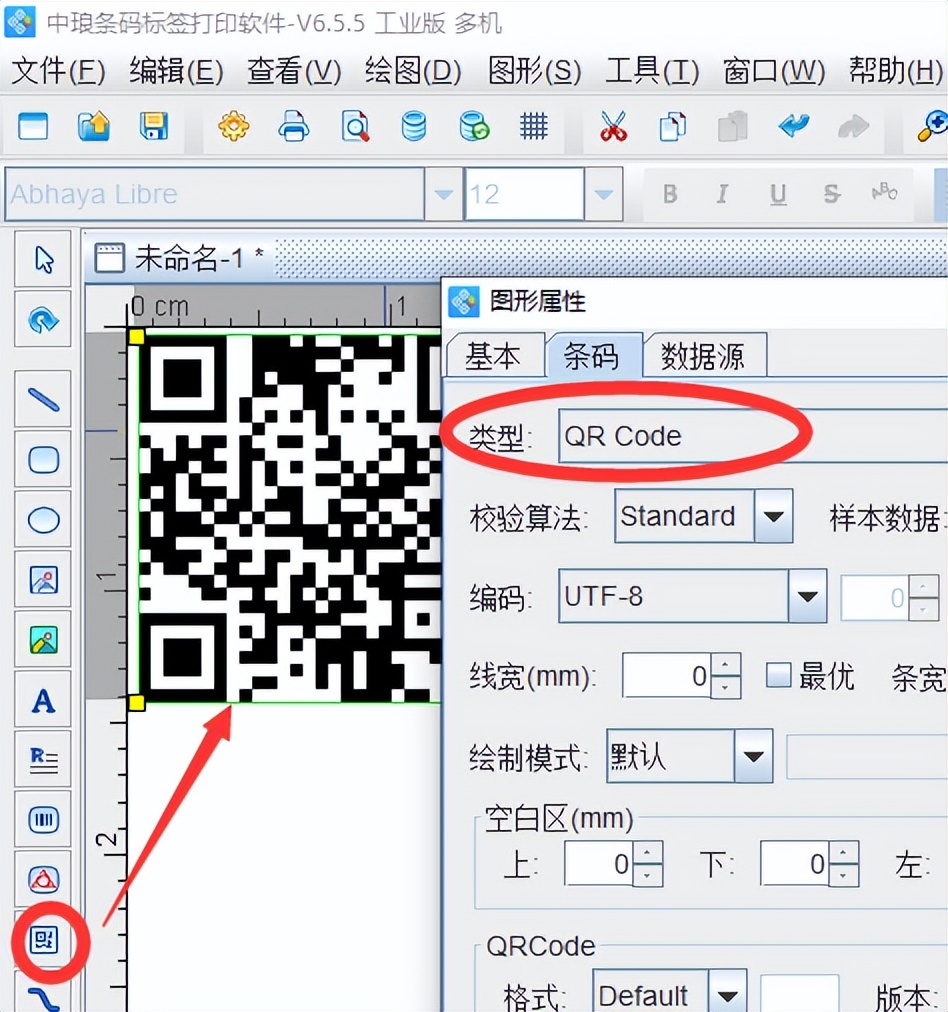Image resolution: width=948 pixels, height=1012 pixels.
Task: Click the font name Abhaya Libre field
Action: pyautogui.click(x=215, y=194)
